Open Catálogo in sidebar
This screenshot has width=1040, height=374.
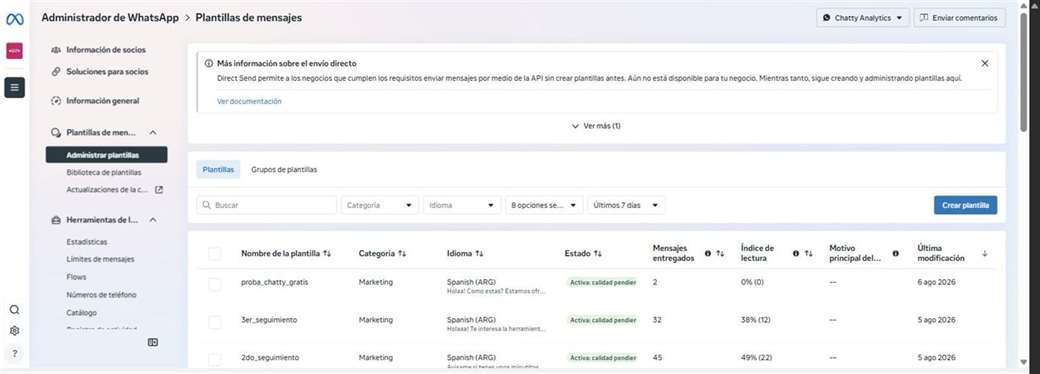[x=82, y=312]
